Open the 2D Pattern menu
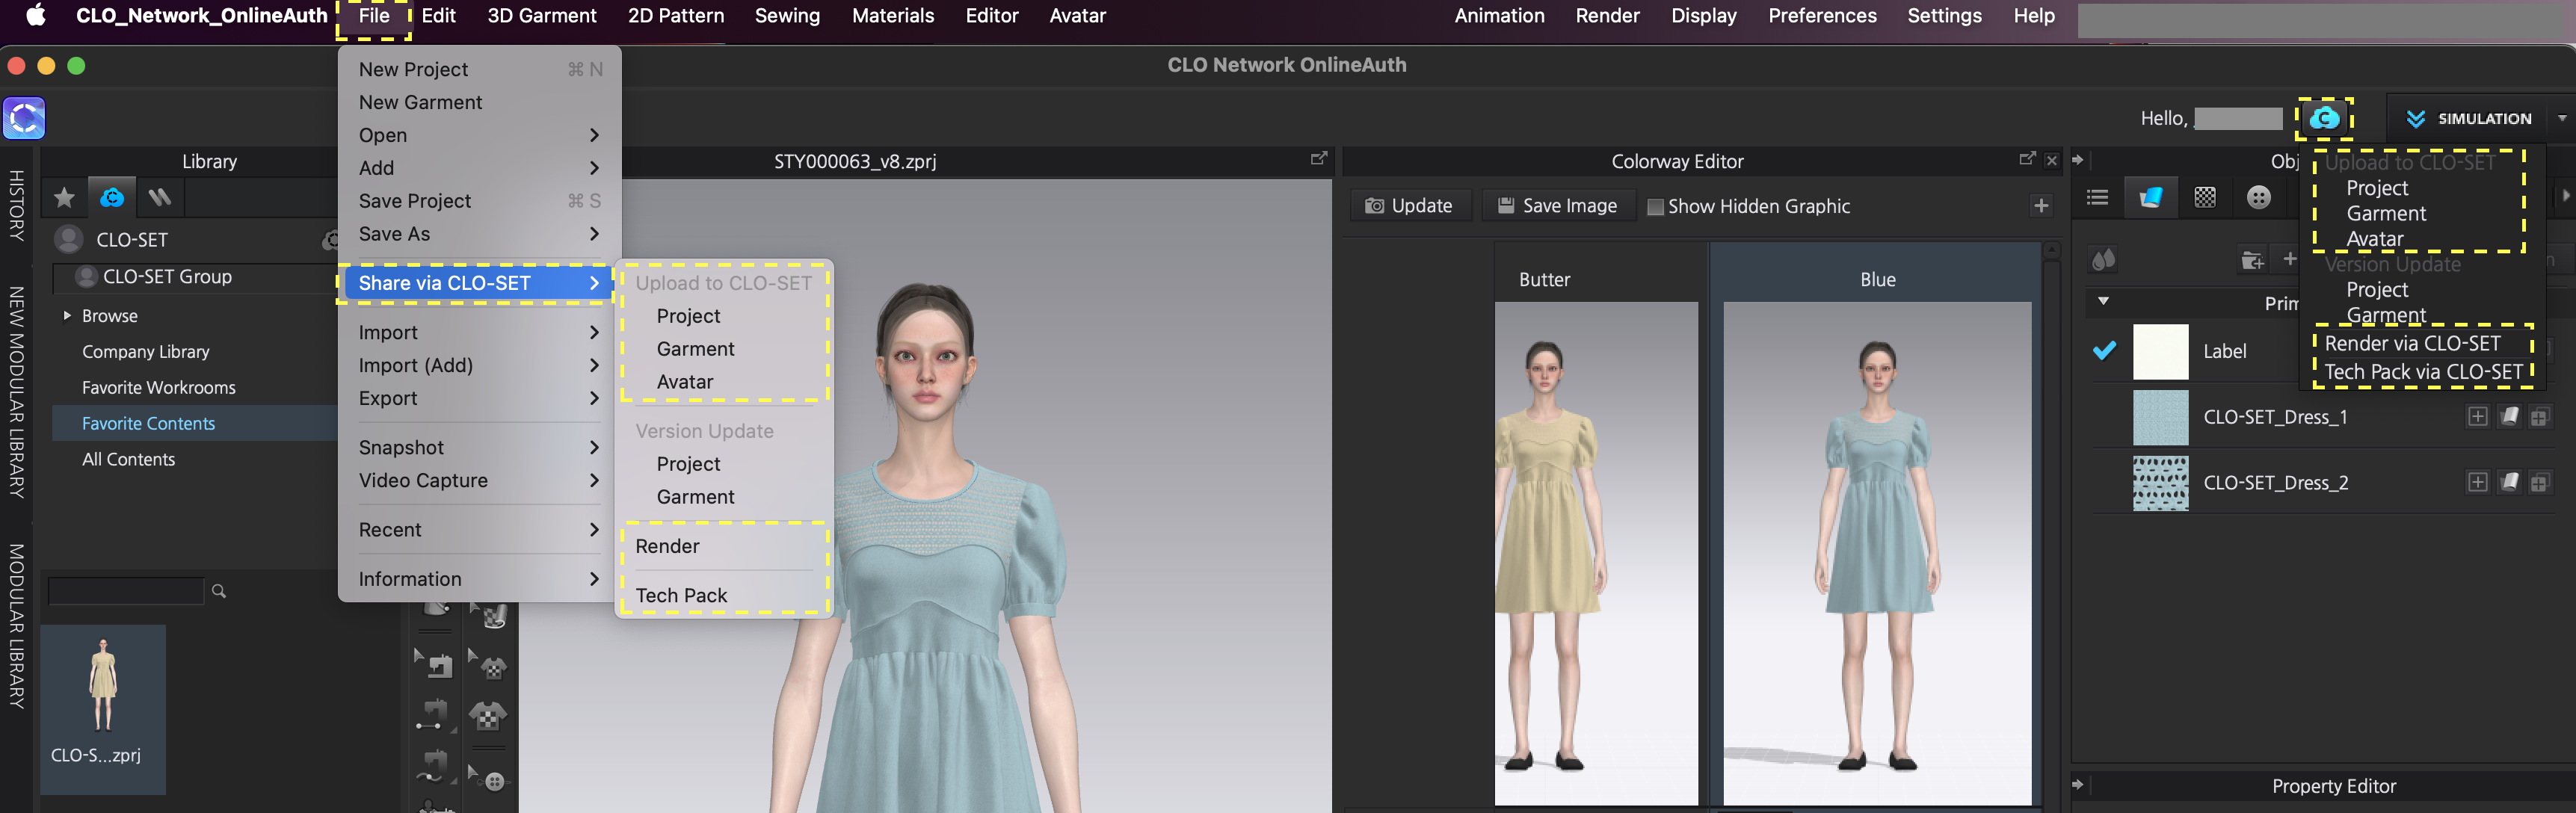Viewport: 2576px width, 813px height. point(676,16)
